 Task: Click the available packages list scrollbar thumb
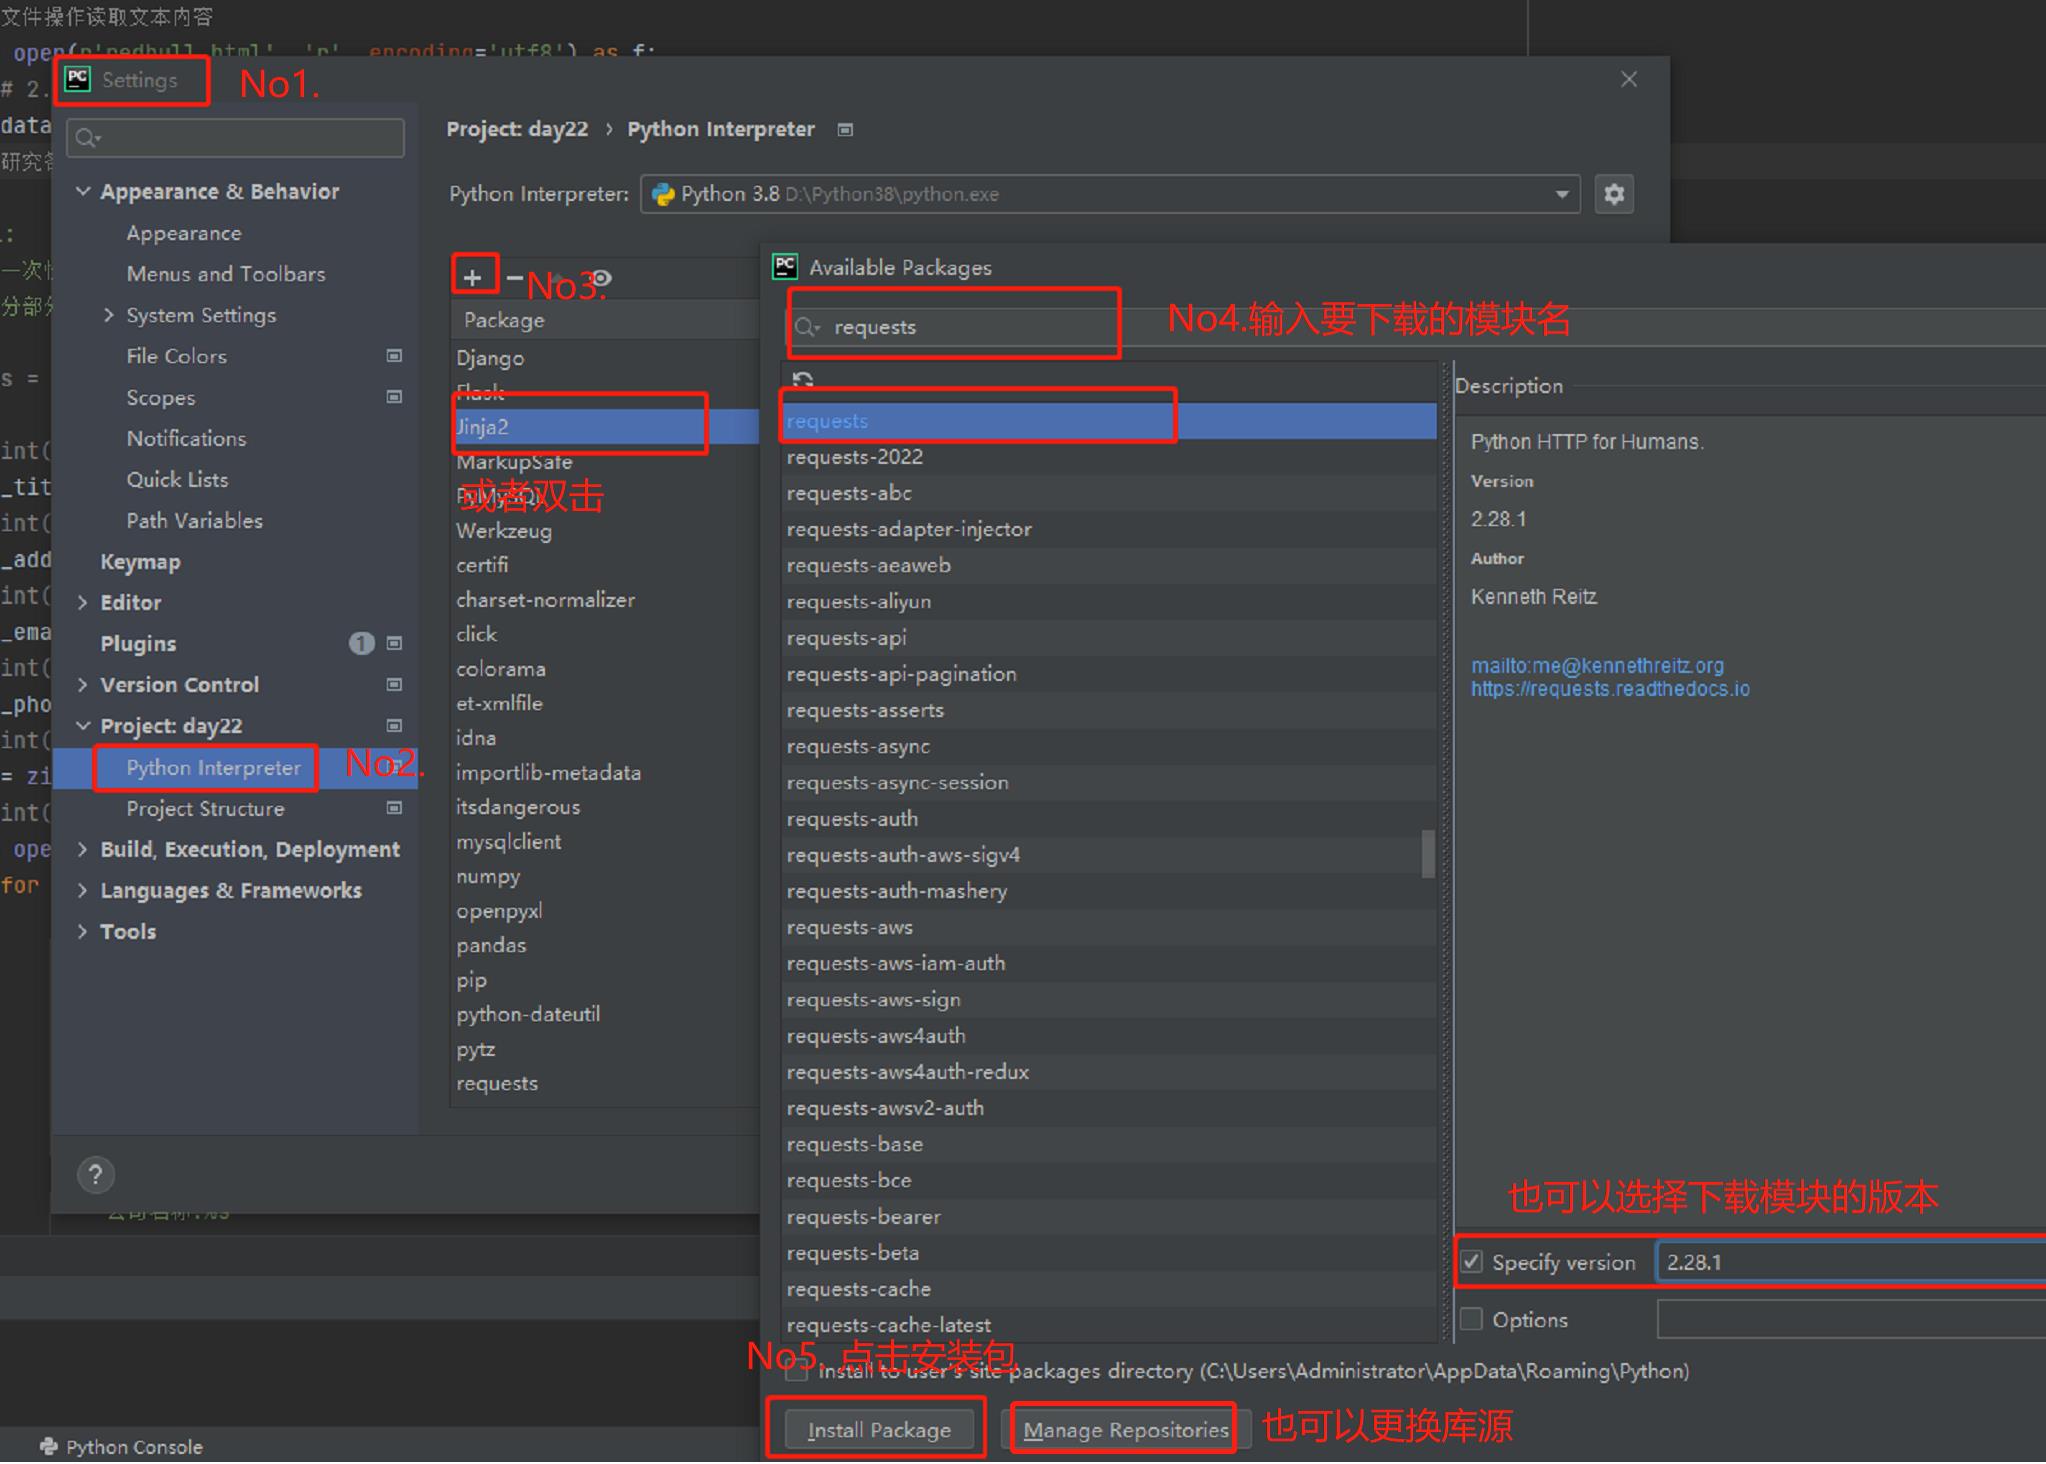[x=1428, y=854]
